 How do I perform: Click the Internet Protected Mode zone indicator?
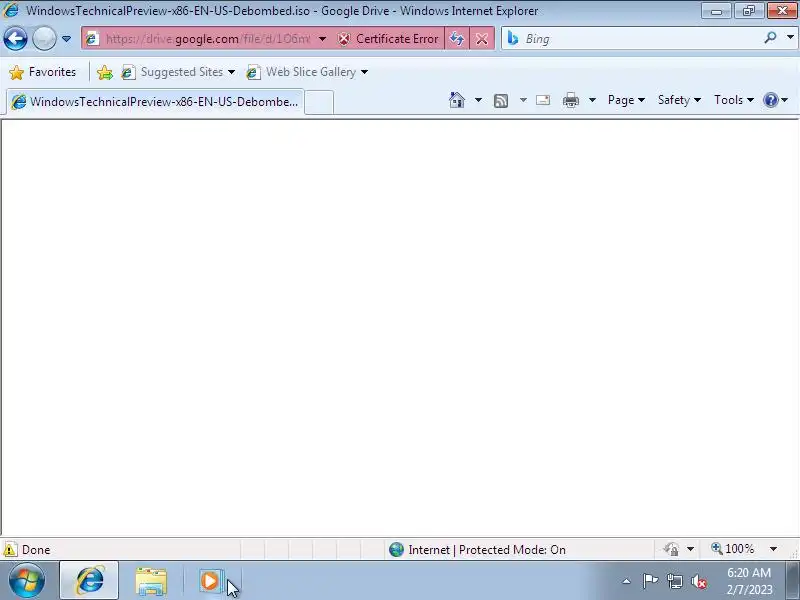(x=477, y=549)
